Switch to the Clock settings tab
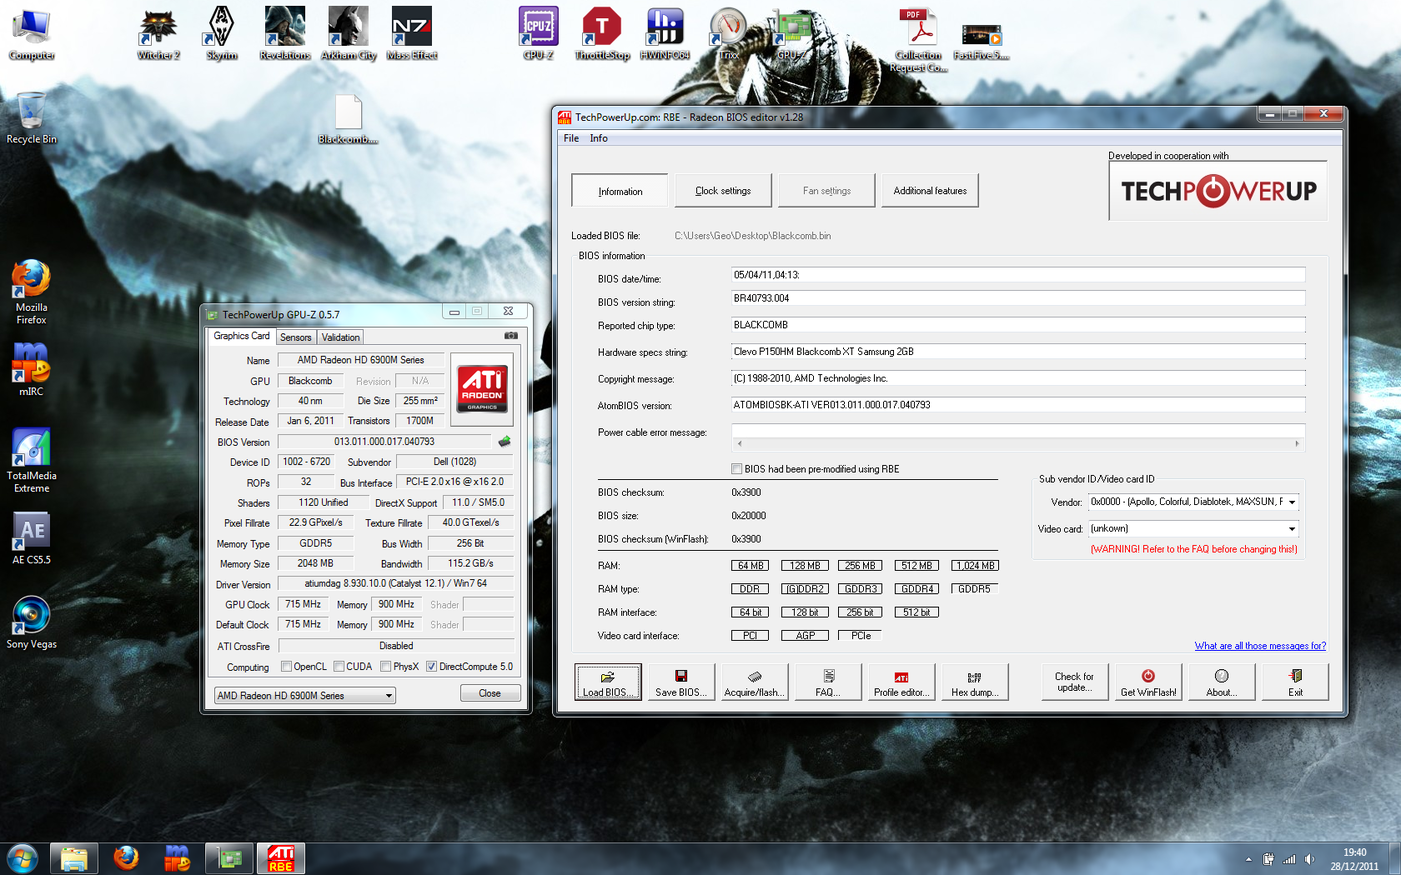 click(723, 190)
